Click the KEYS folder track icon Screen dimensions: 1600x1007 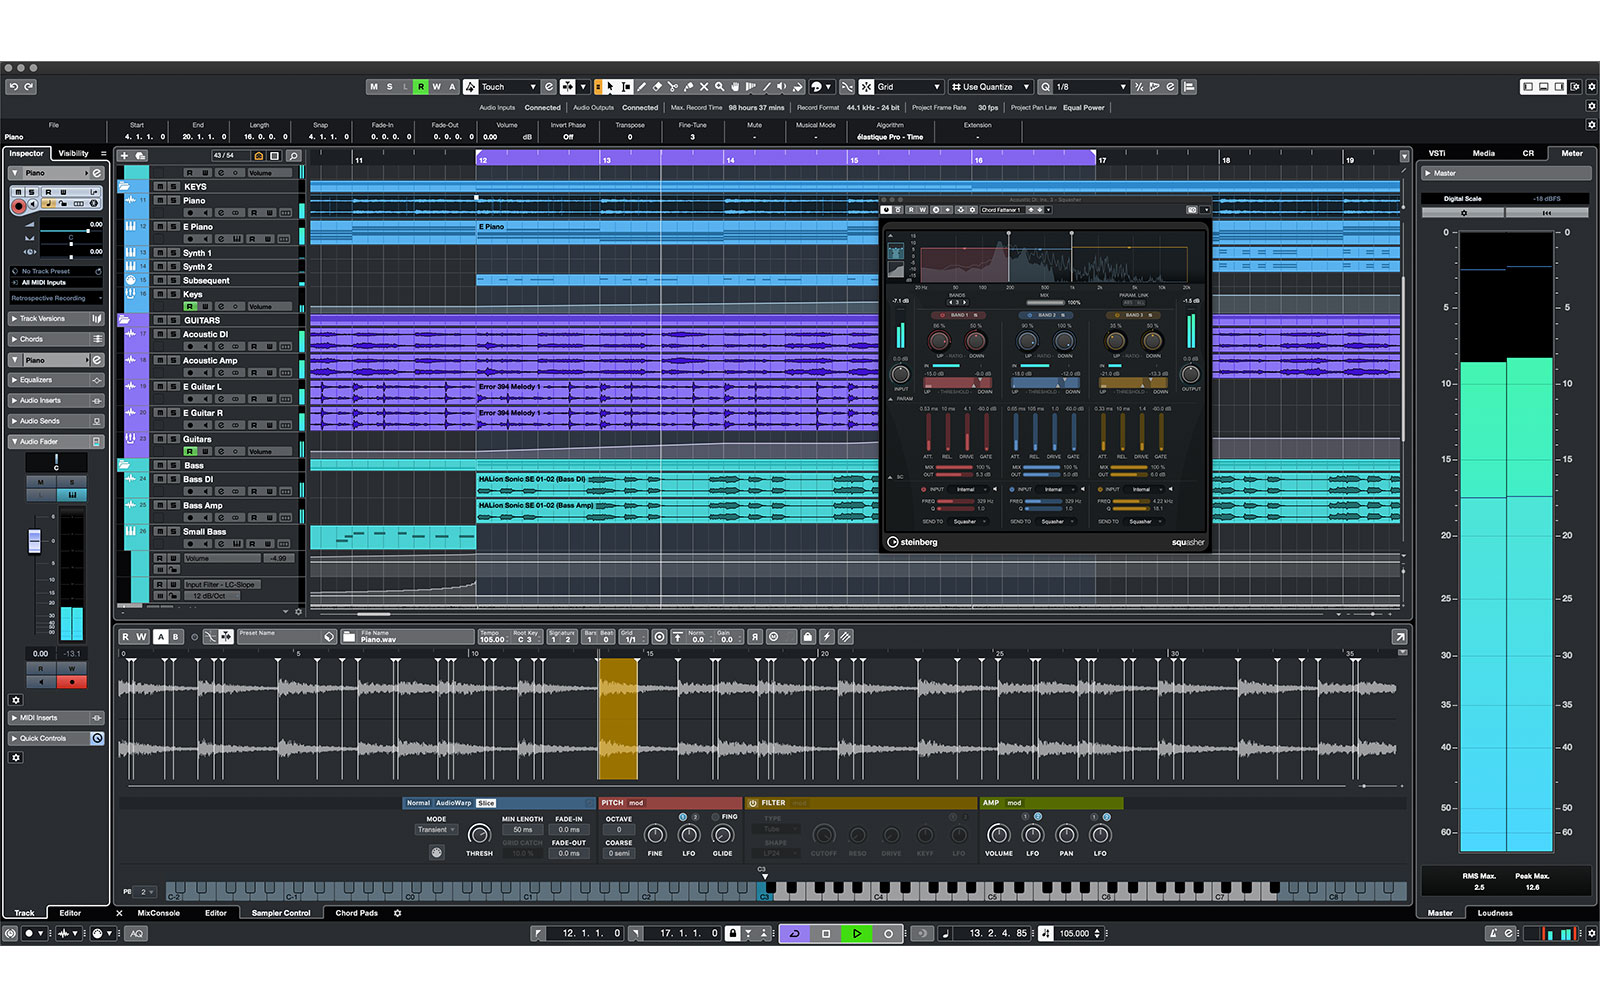point(124,186)
